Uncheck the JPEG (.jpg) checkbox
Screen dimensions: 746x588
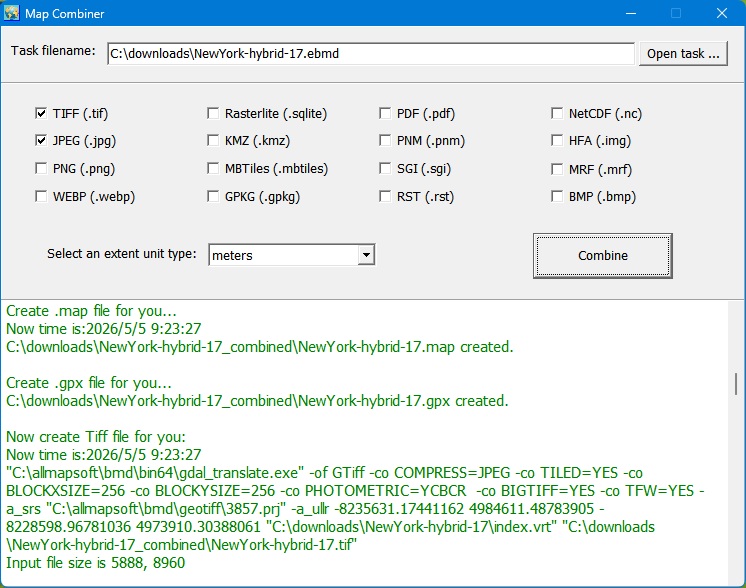pyautogui.click(x=41, y=140)
